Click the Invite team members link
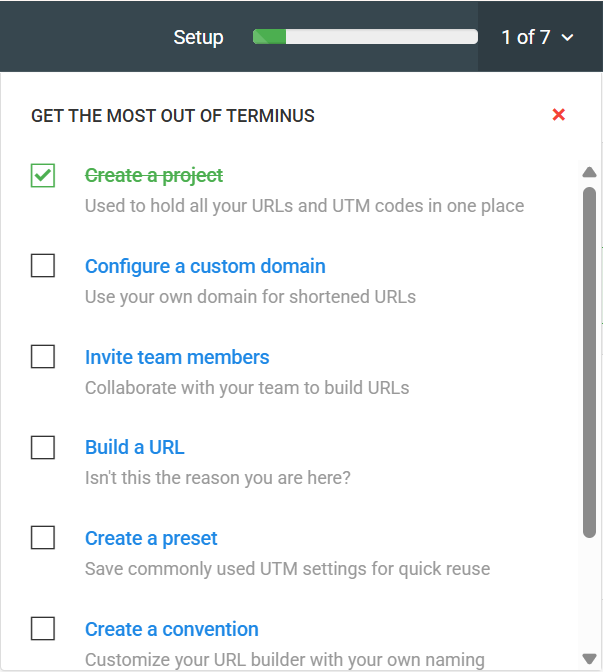The height and width of the screenshot is (672, 603). pos(177,357)
